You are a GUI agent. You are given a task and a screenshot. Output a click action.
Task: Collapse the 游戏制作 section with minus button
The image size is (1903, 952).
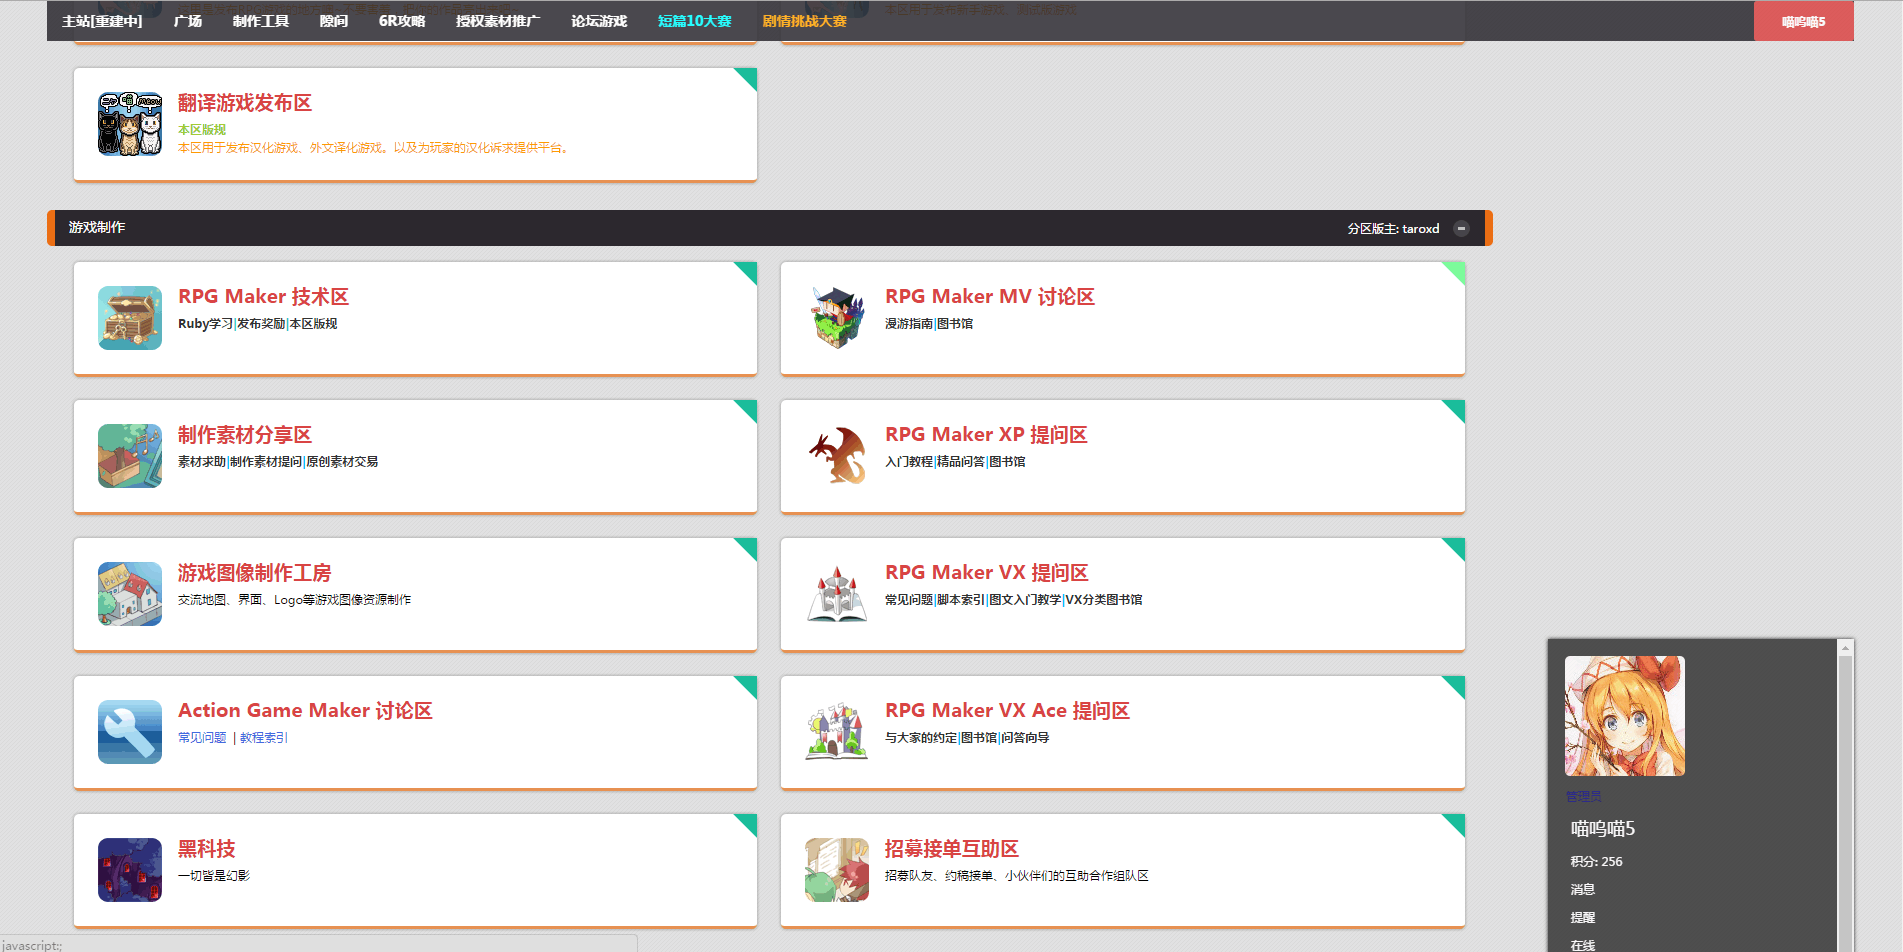[1461, 228]
